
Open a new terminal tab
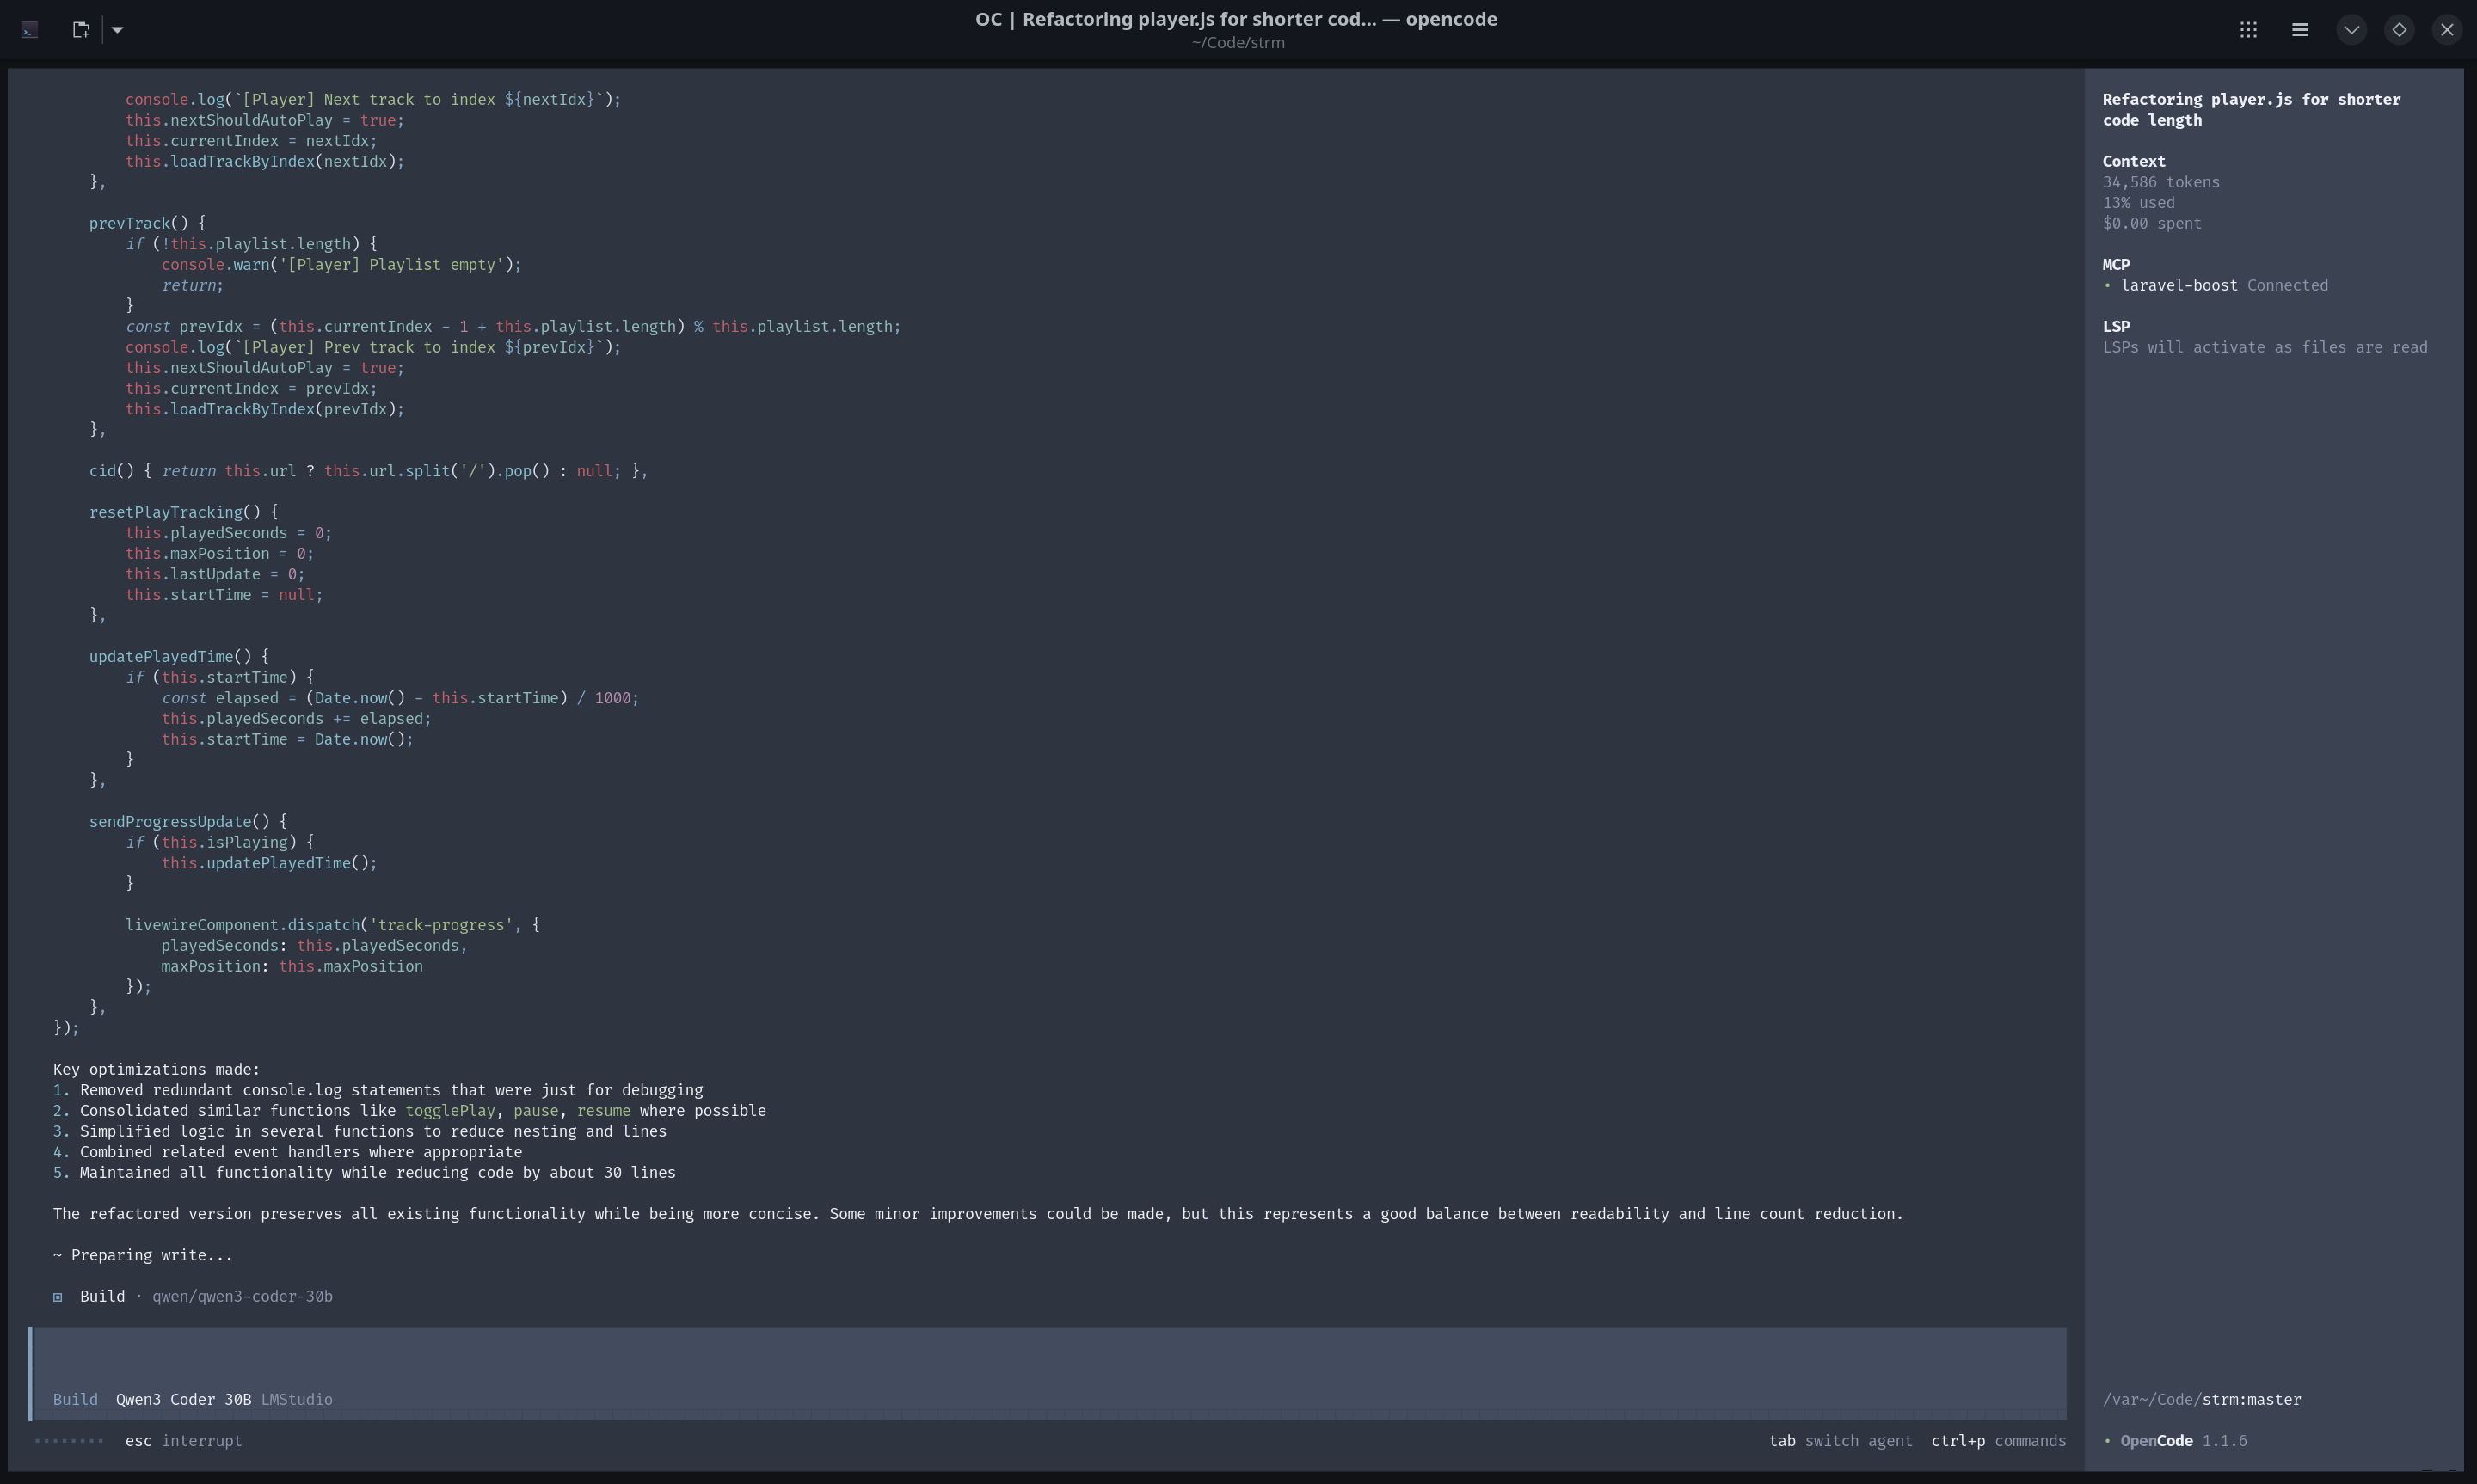[x=81, y=30]
